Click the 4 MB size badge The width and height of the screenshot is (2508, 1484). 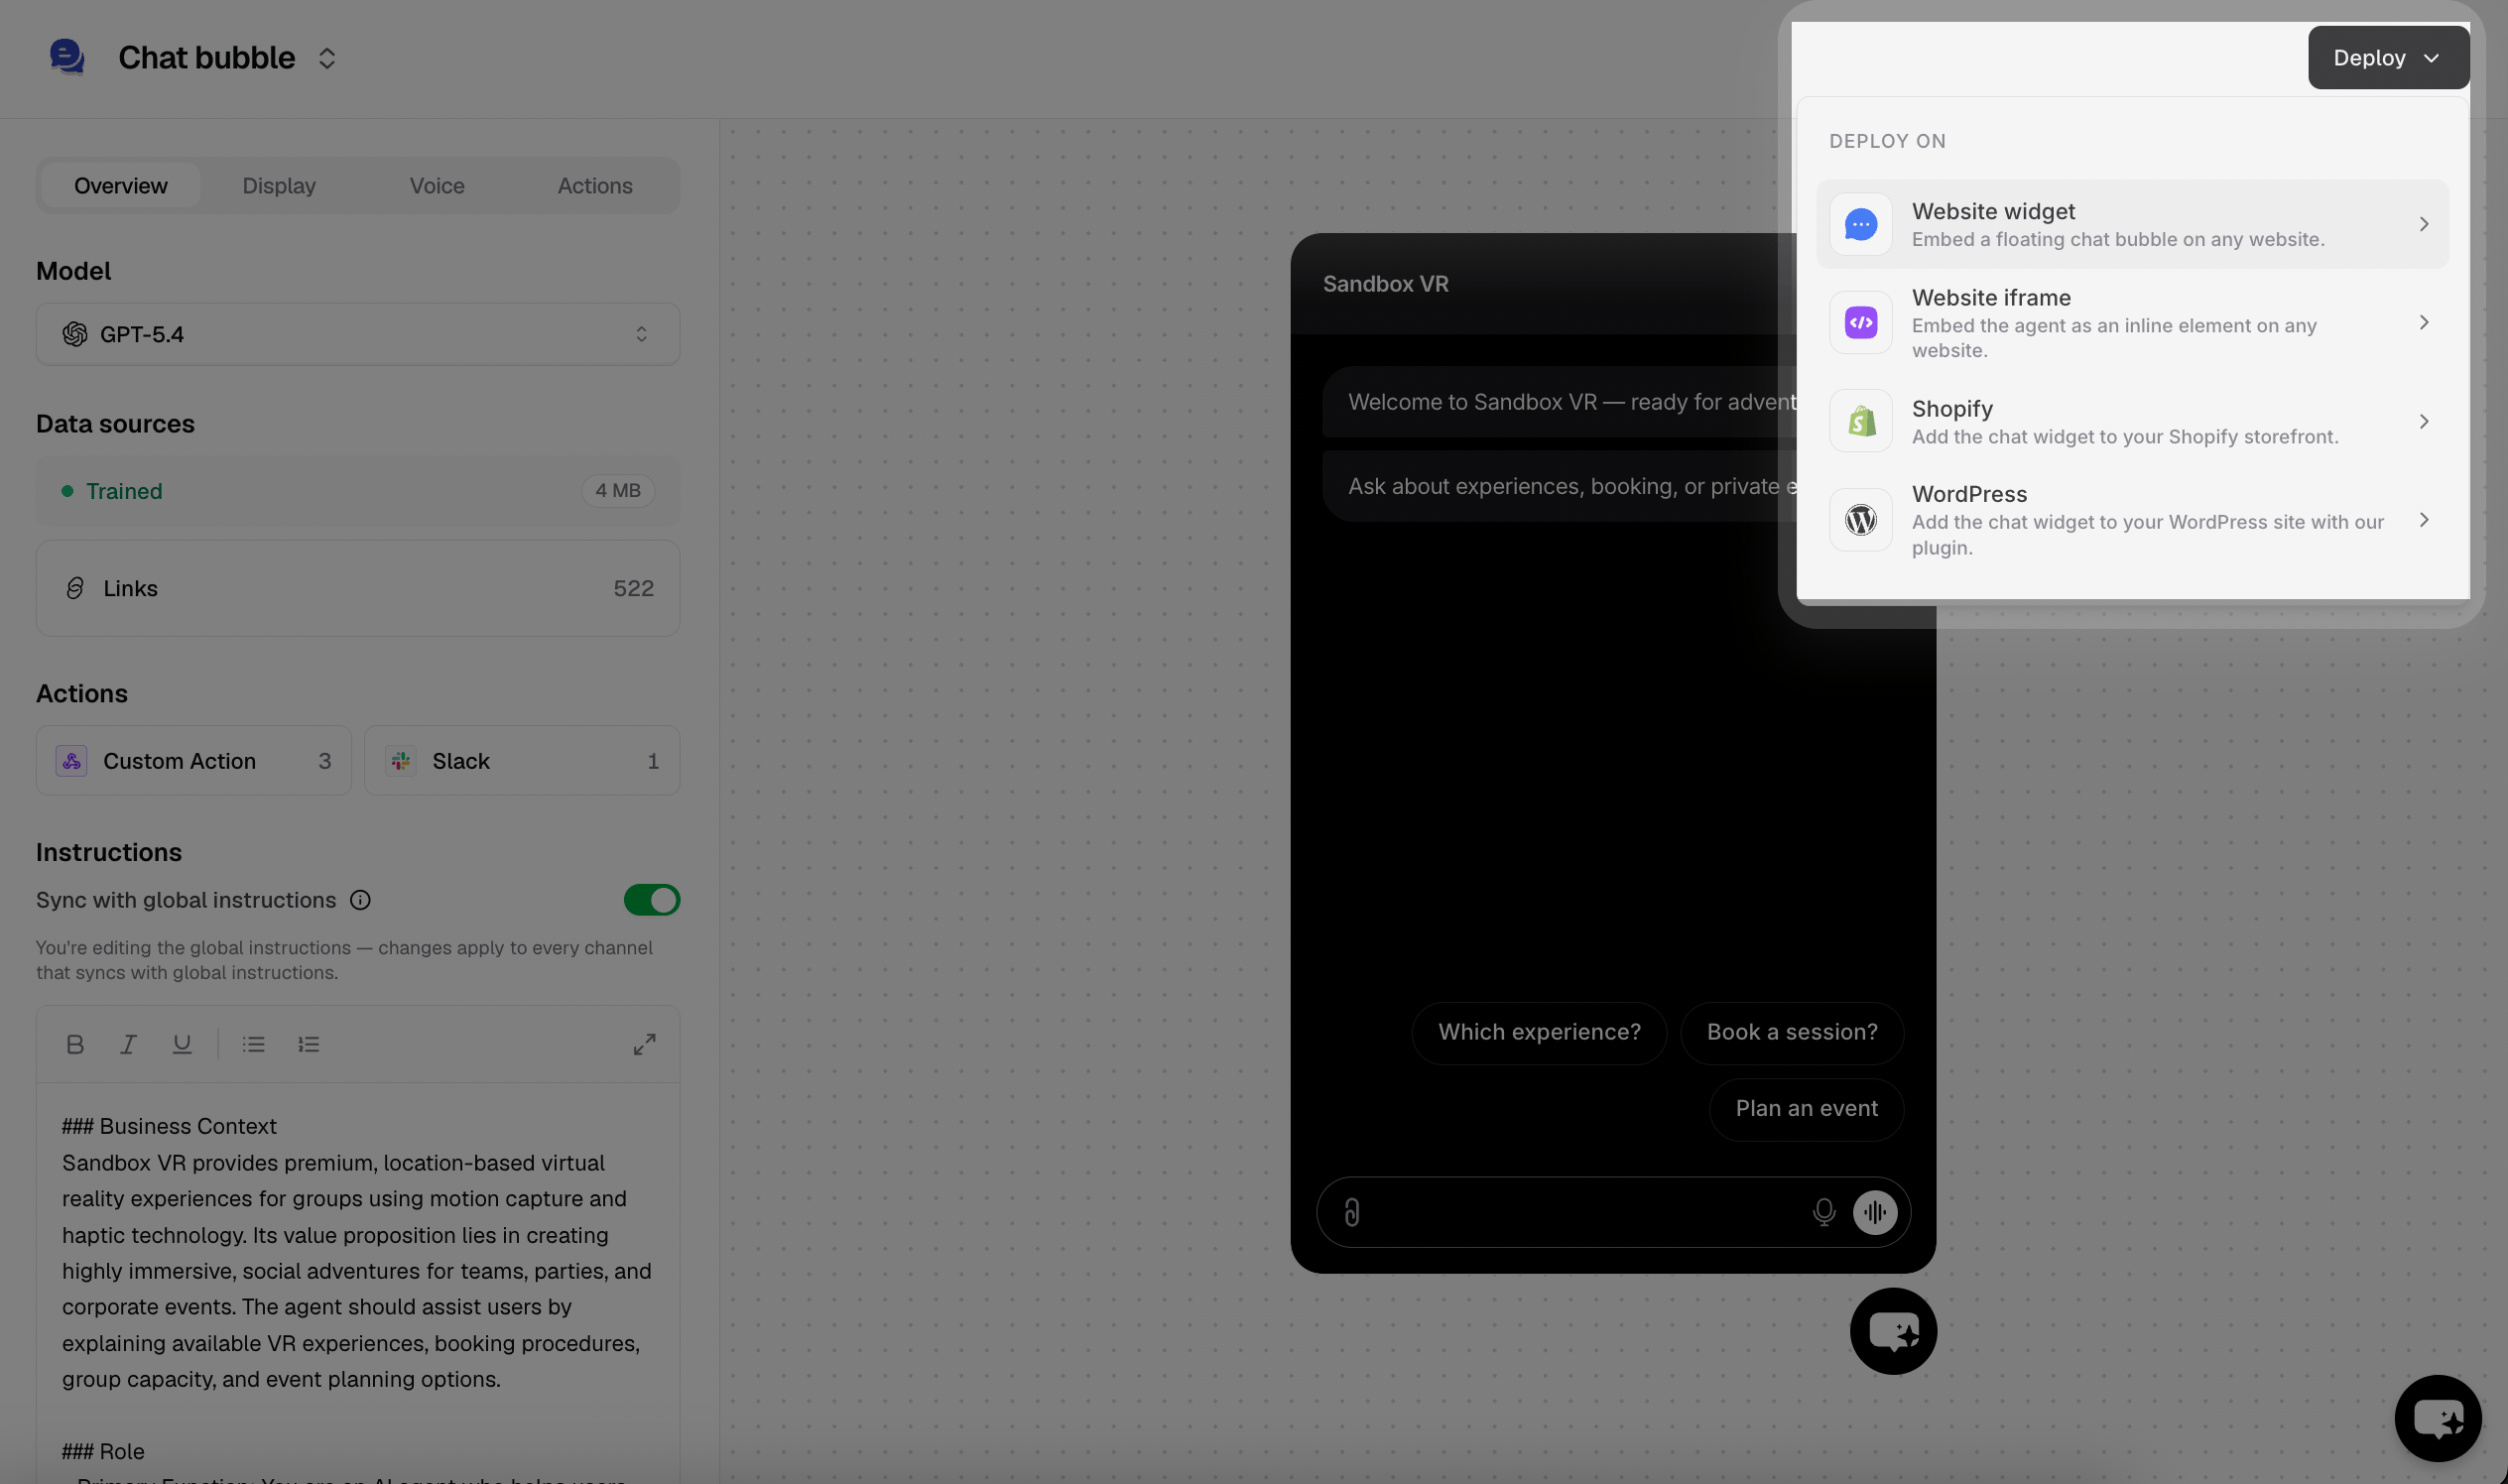[618, 491]
